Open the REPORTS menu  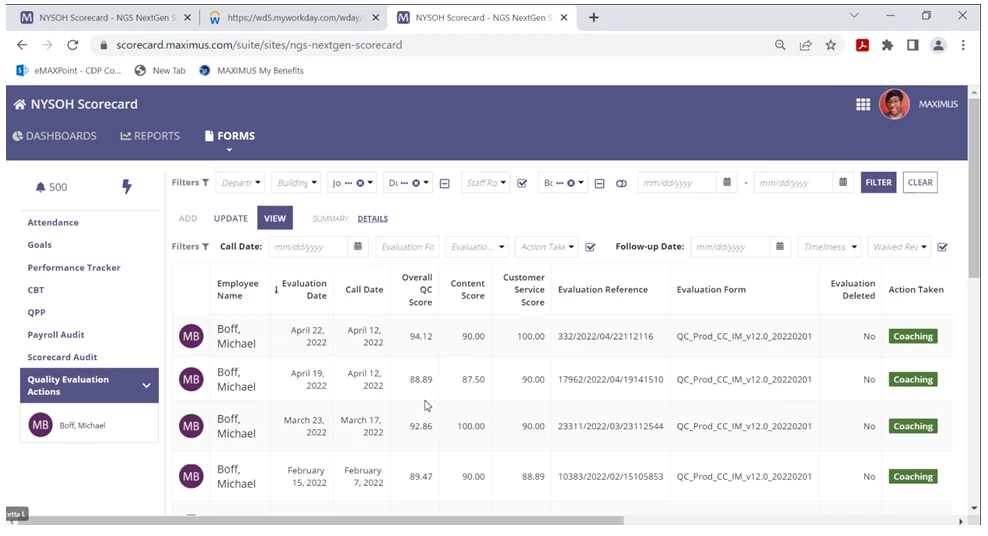150,136
